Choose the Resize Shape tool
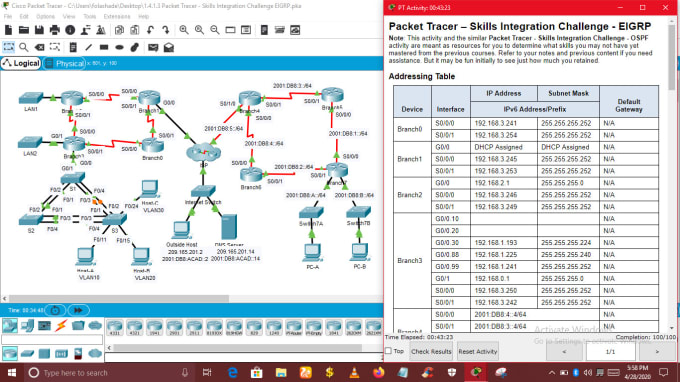The image size is (680, 382). (x=55, y=47)
